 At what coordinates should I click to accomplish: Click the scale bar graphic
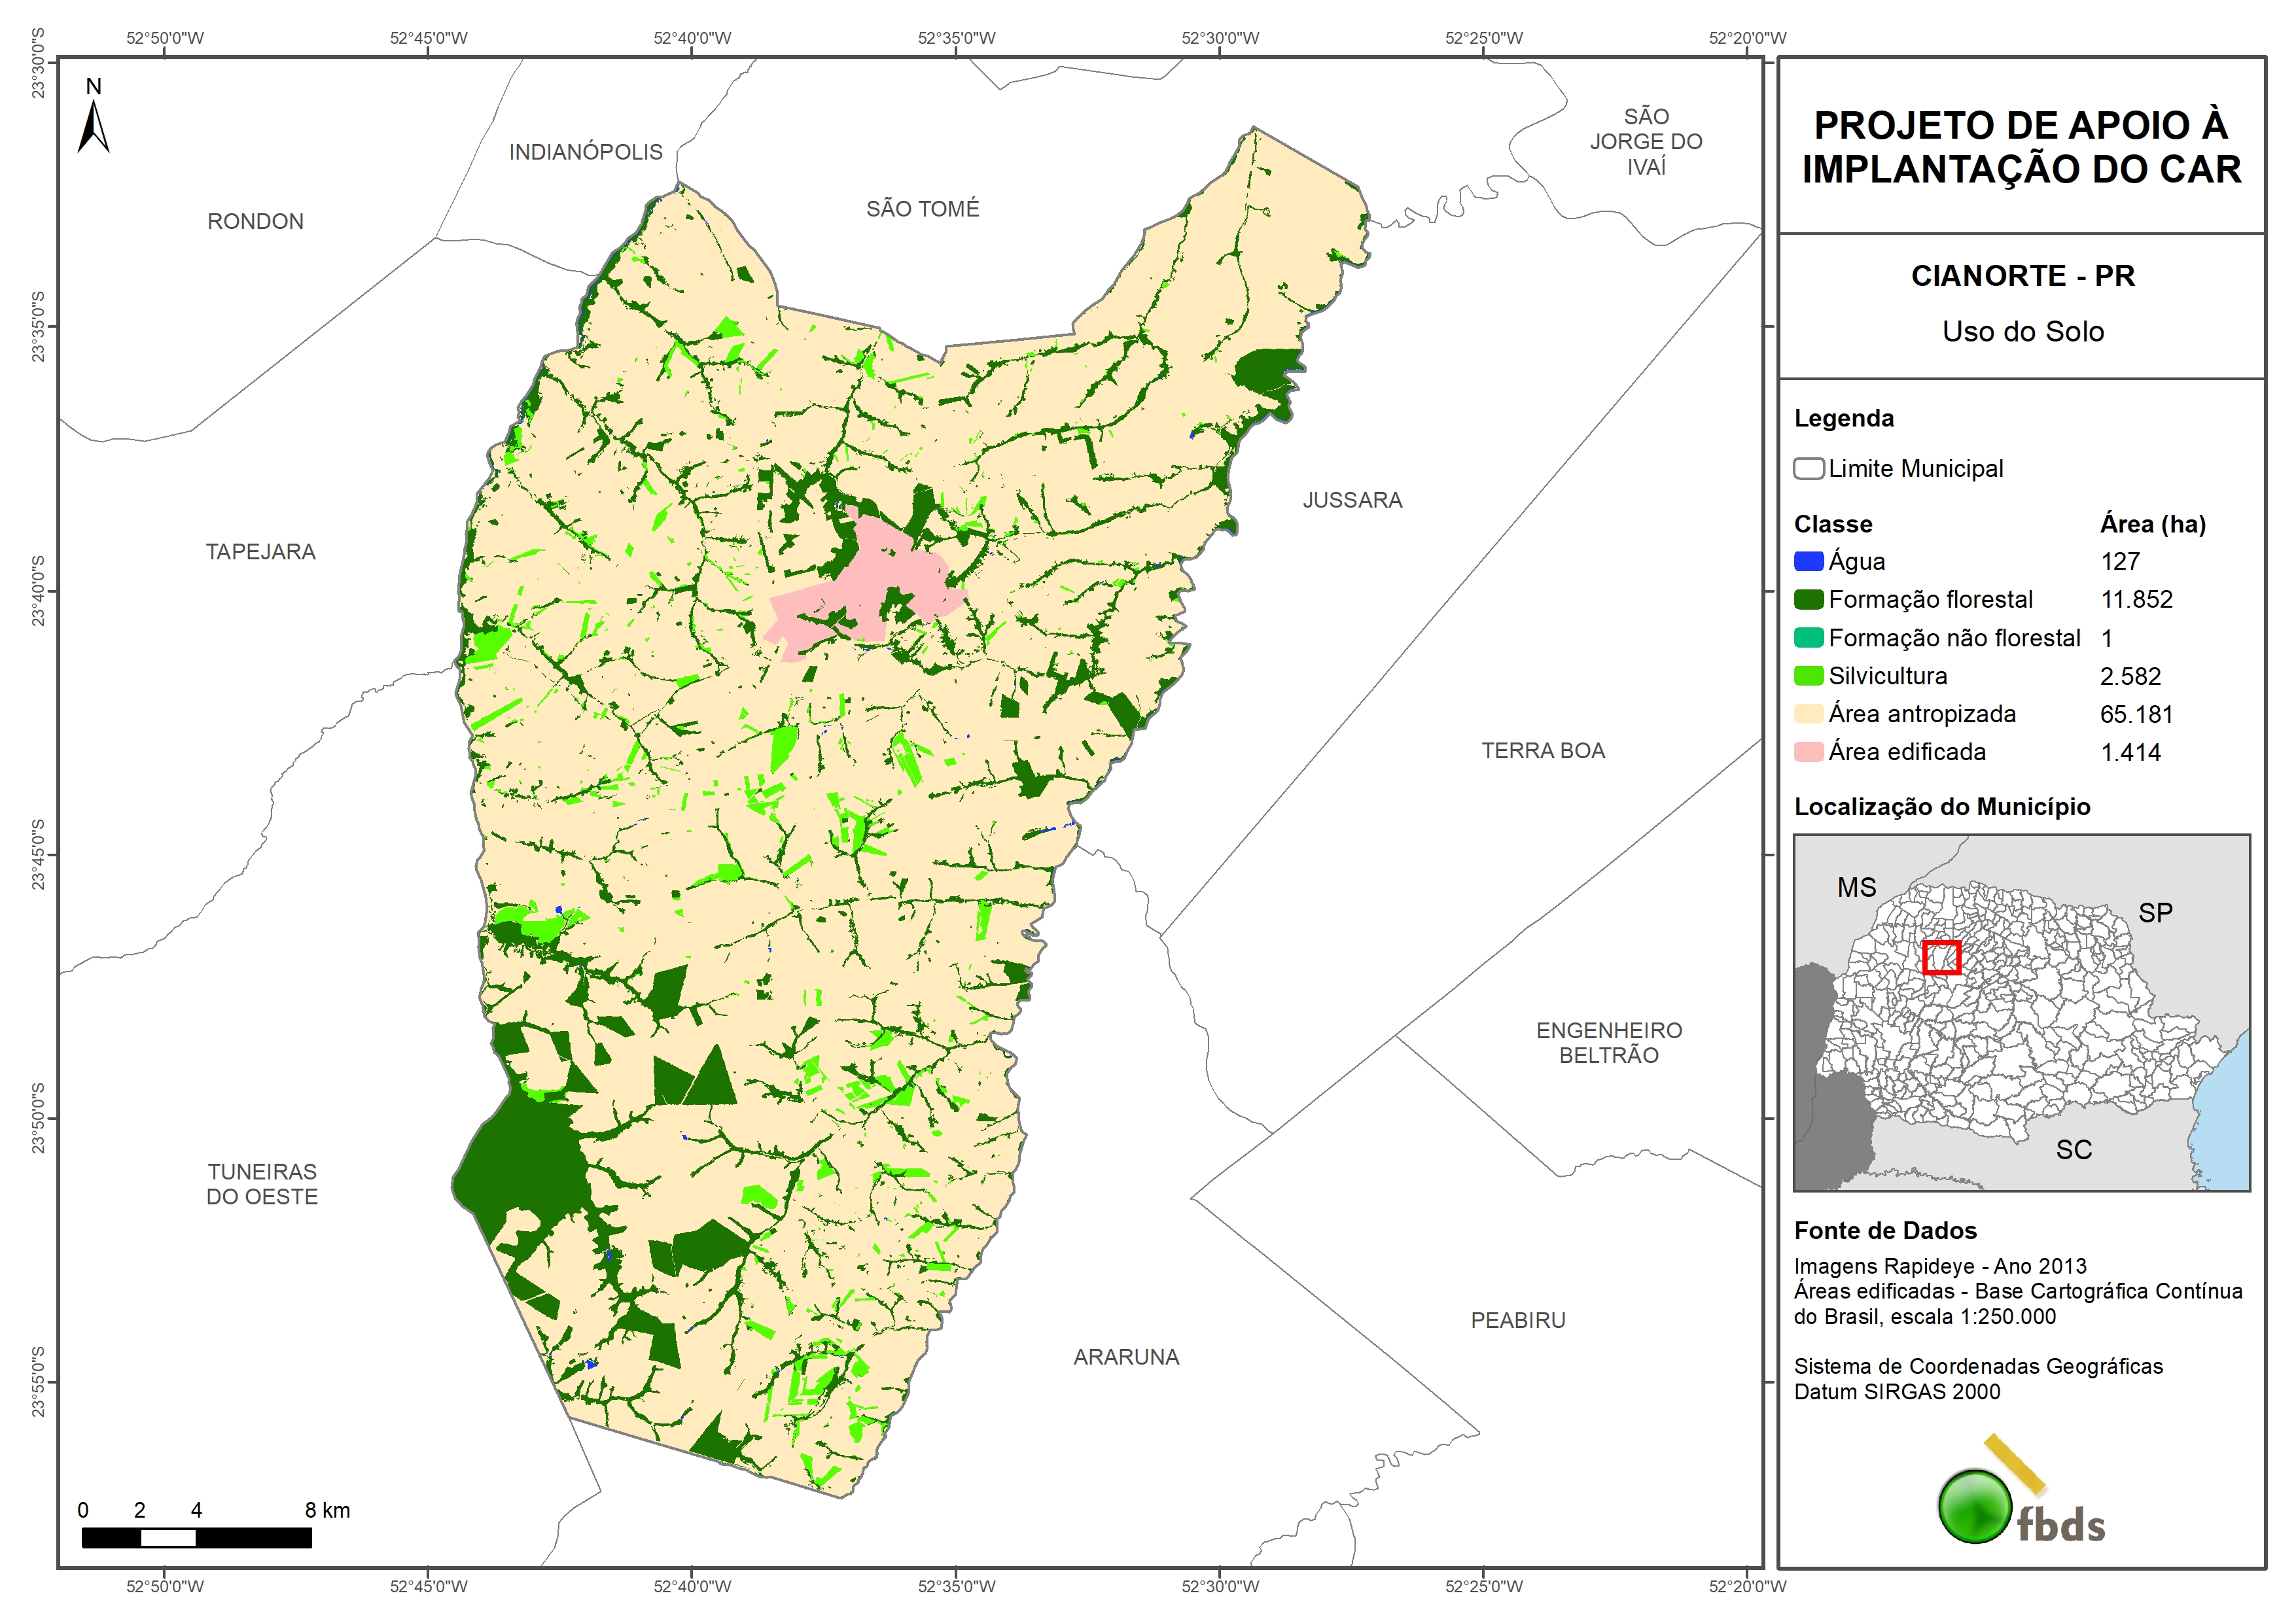[196, 1538]
